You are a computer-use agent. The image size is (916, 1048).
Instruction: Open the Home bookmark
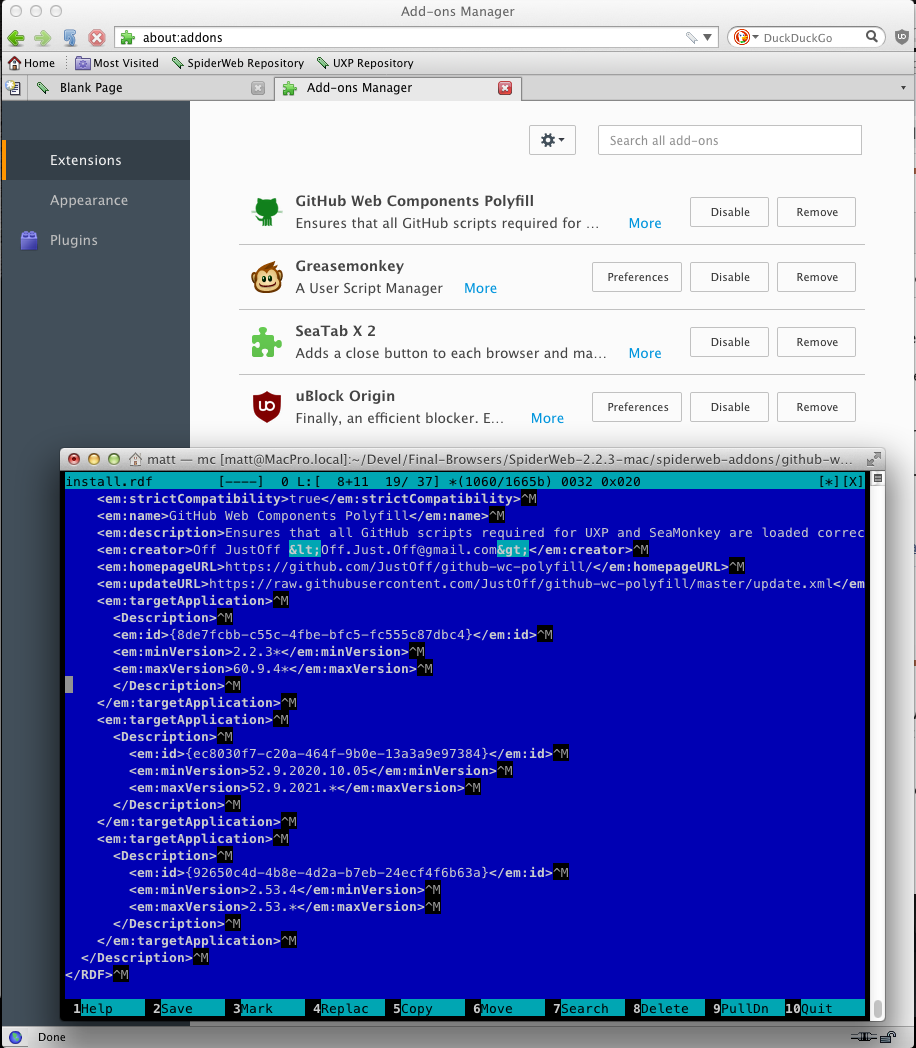[31, 63]
